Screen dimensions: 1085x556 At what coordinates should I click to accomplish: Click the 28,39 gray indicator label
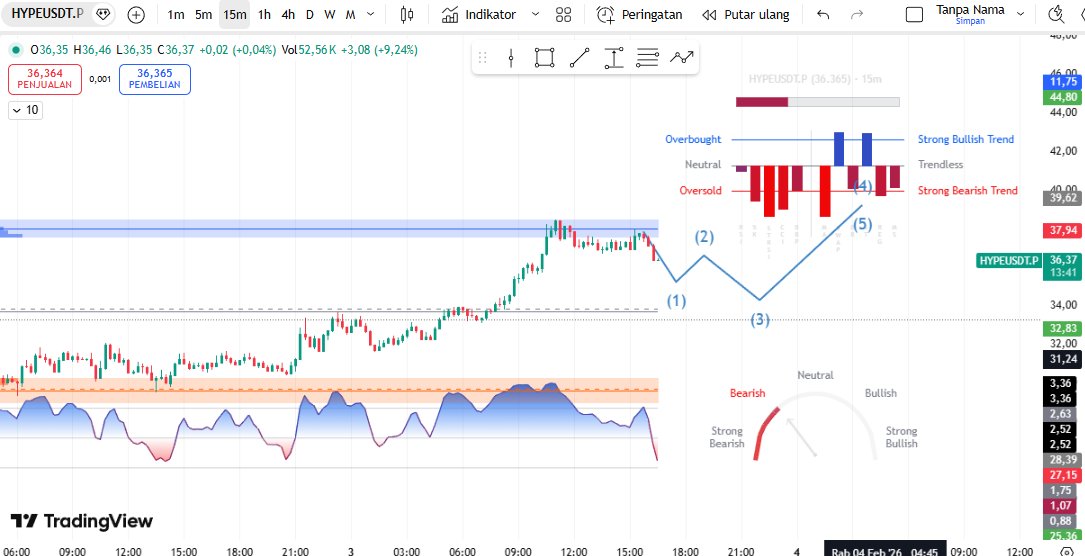coord(1062,459)
